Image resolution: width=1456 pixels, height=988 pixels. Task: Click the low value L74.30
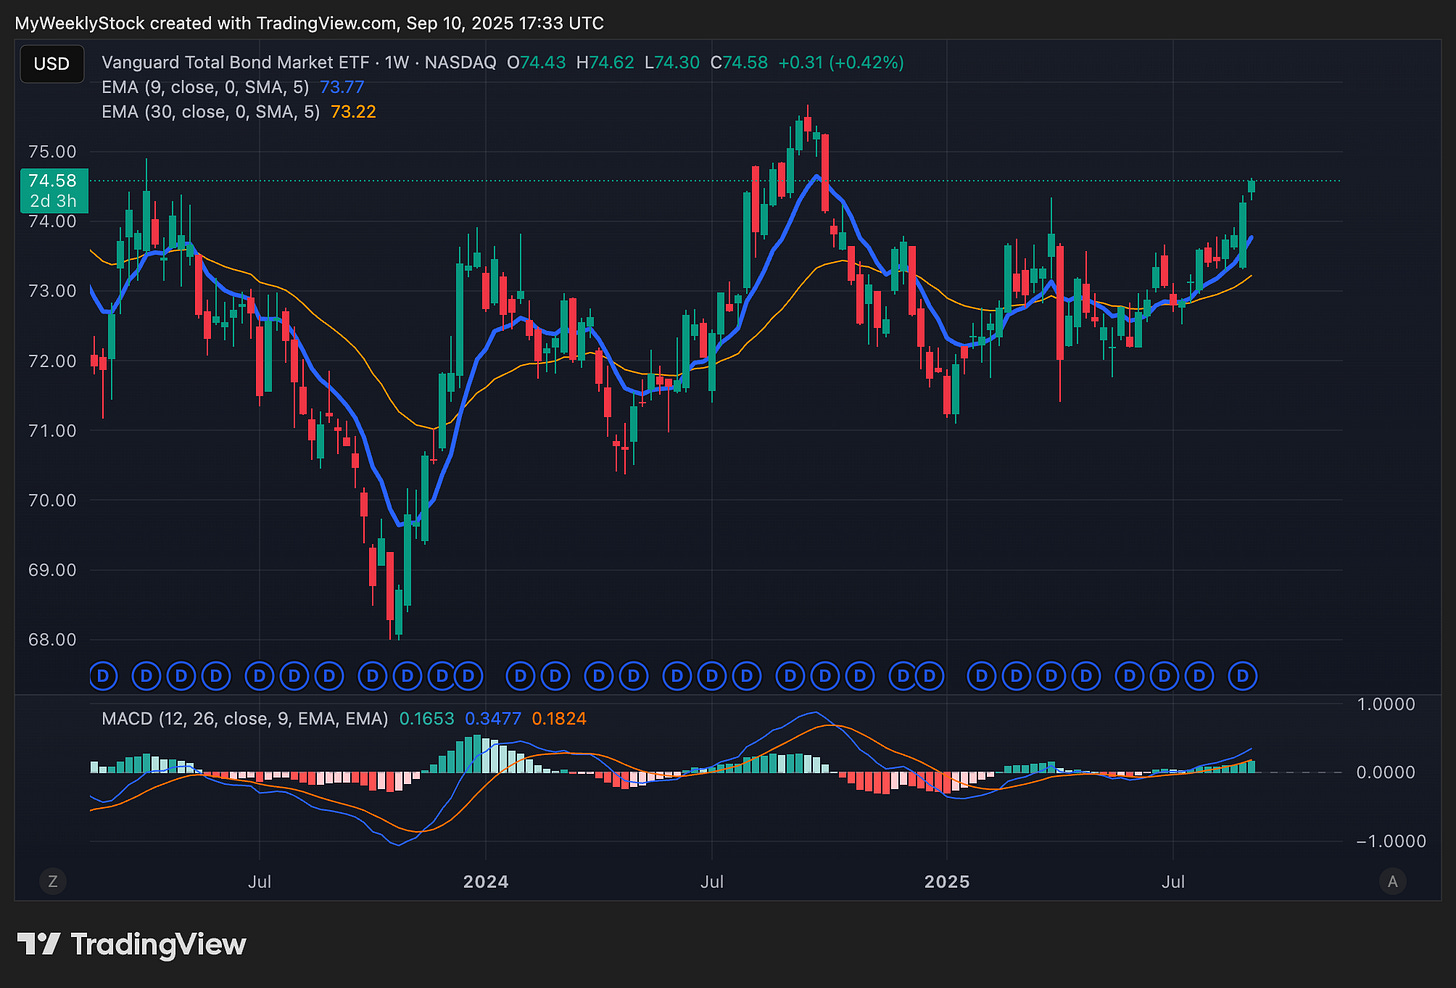pyautogui.click(x=672, y=62)
